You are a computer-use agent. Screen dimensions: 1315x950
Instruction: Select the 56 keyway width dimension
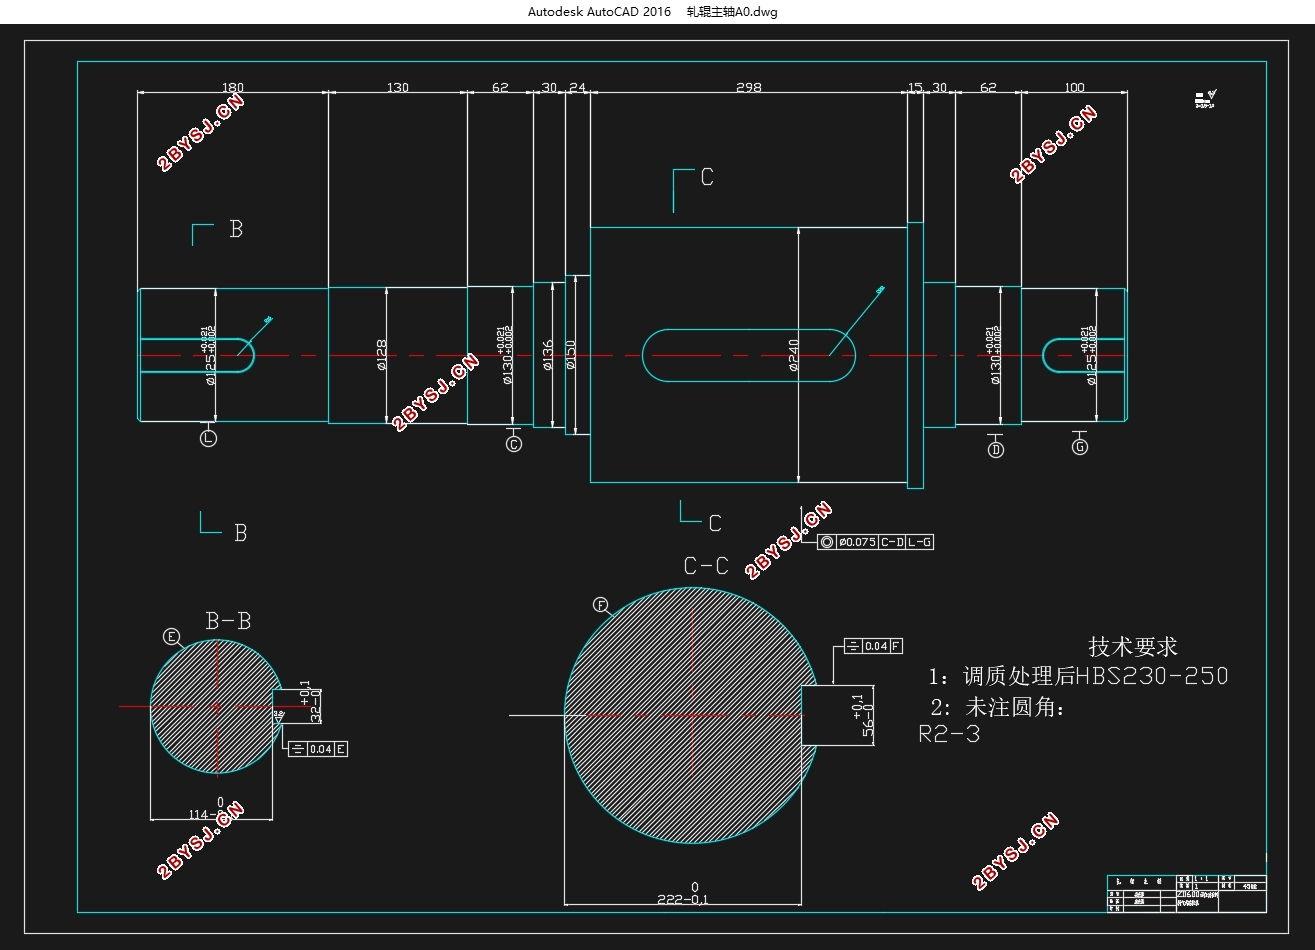tap(863, 715)
